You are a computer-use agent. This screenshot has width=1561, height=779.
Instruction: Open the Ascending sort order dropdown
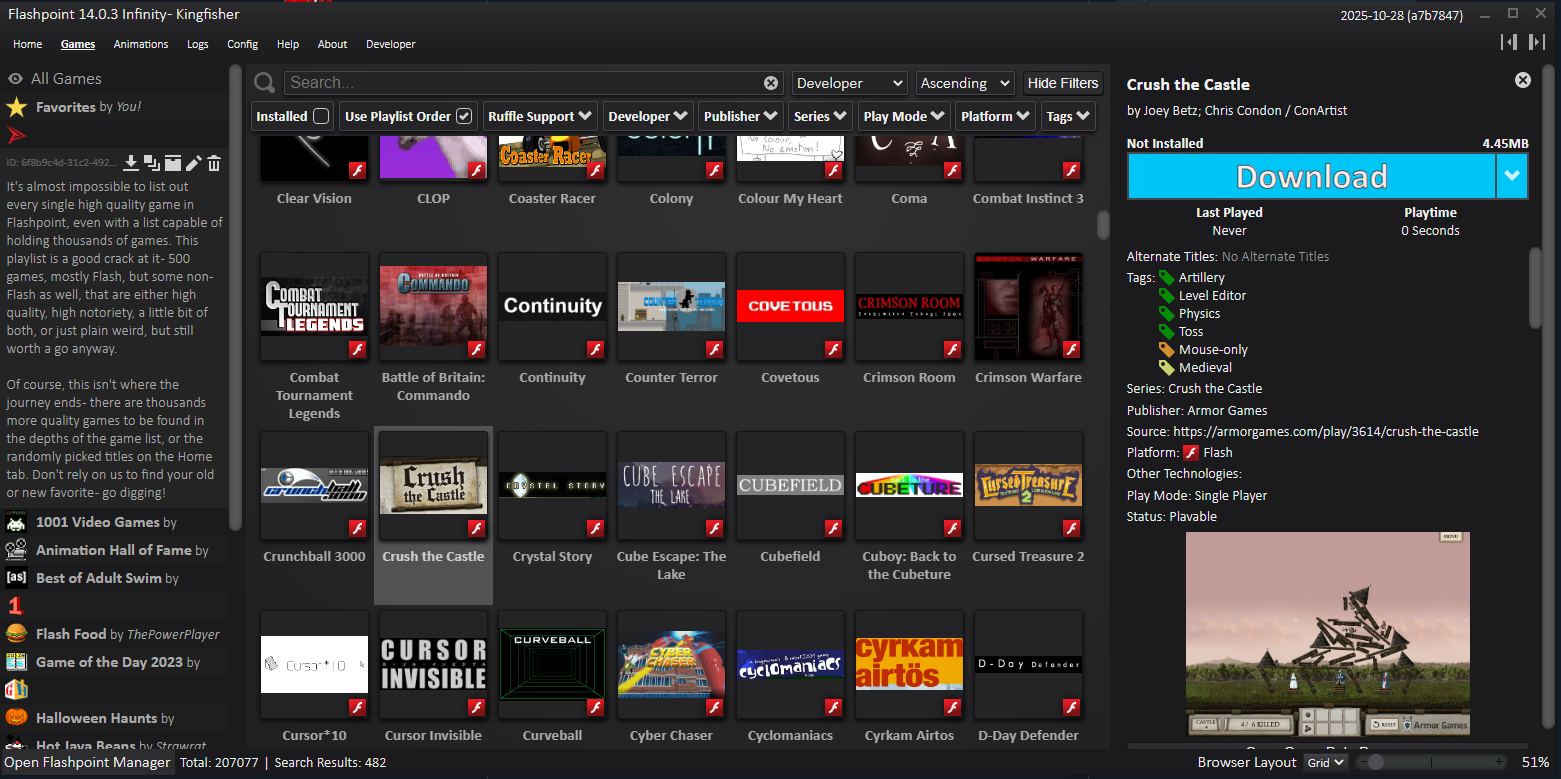tap(965, 83)
